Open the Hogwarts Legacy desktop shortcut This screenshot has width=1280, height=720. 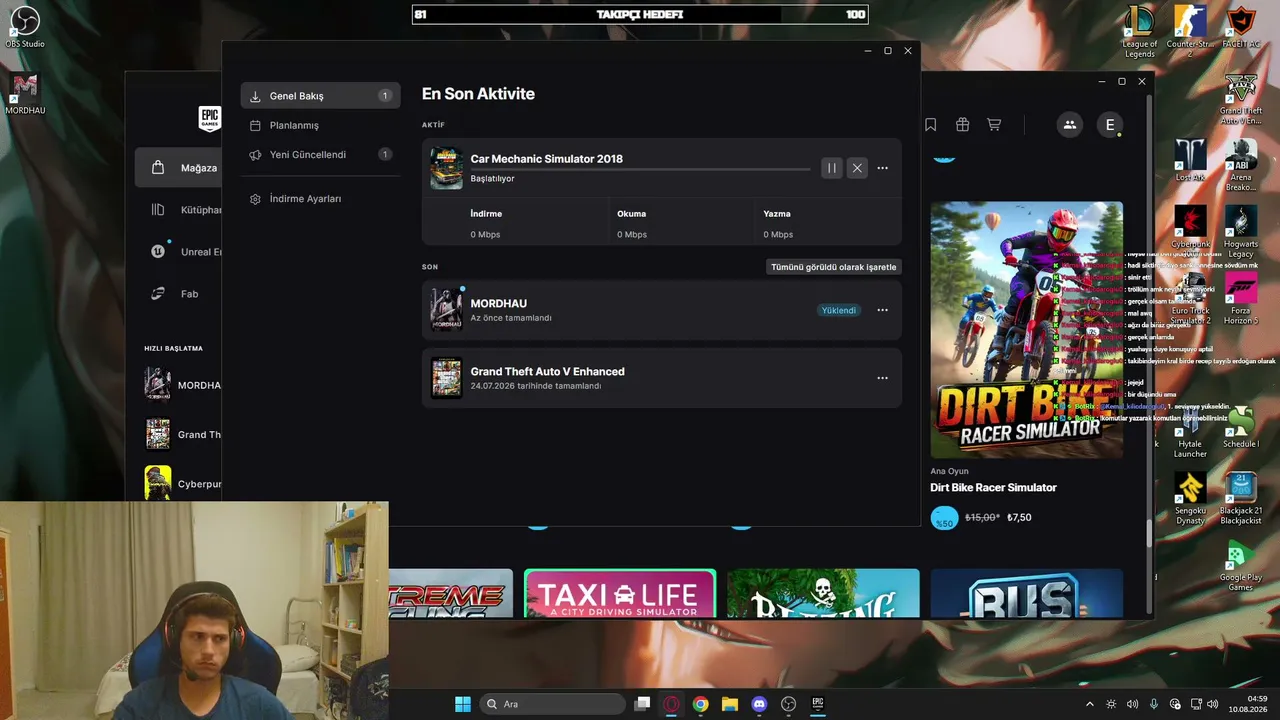[1241, 232]
